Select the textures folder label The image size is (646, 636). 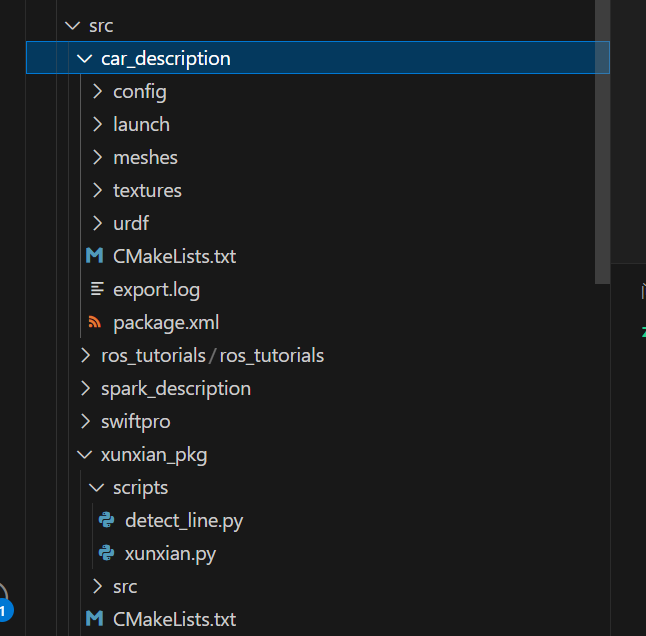[147, 191]
